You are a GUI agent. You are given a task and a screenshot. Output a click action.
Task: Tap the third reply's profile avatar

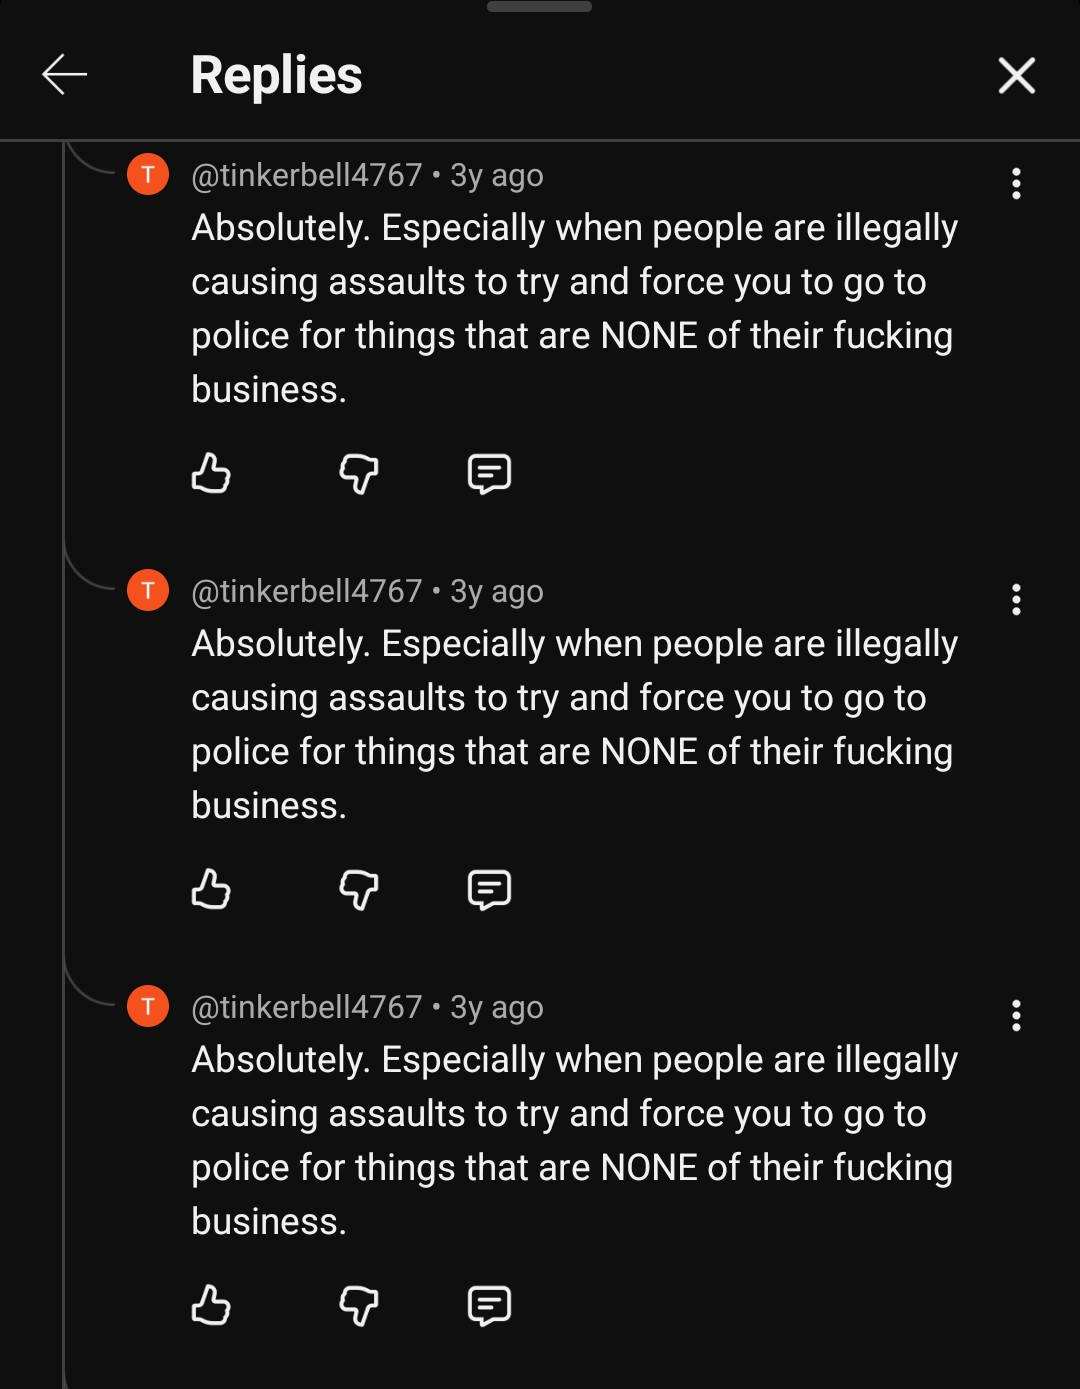click(x=148, y=1007)
